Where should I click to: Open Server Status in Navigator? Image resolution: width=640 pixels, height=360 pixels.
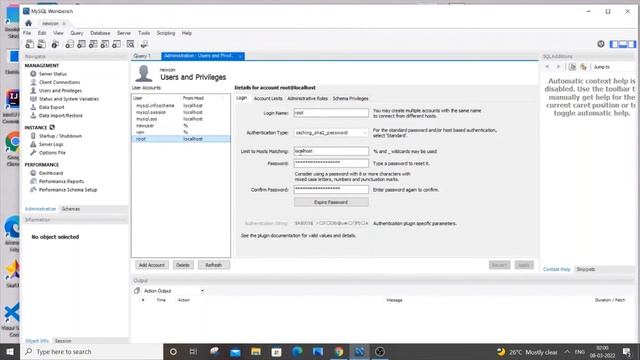click(x=53, y=74)
